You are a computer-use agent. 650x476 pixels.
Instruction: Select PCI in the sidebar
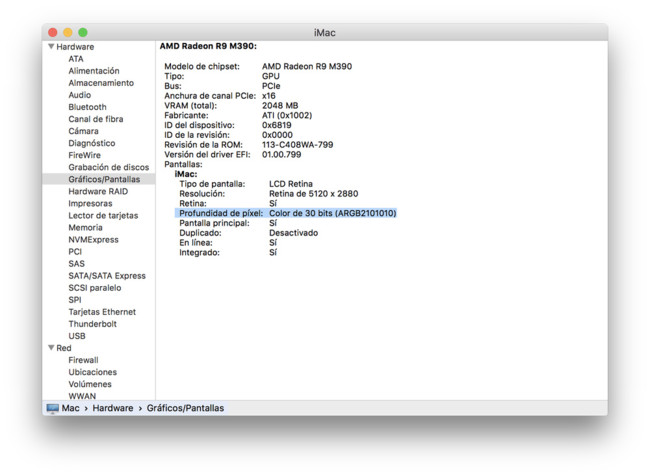[75, 252]
